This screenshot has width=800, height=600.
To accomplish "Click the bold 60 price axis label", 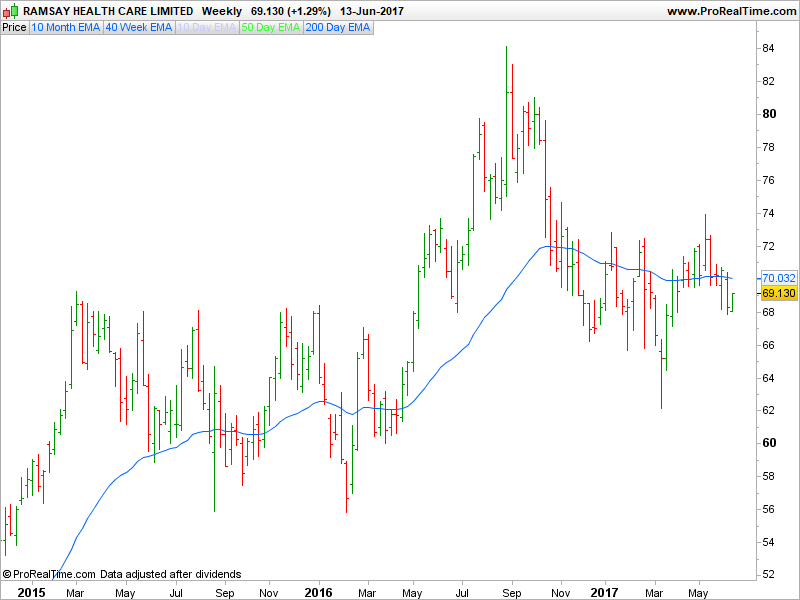I will tap(769, 443).
